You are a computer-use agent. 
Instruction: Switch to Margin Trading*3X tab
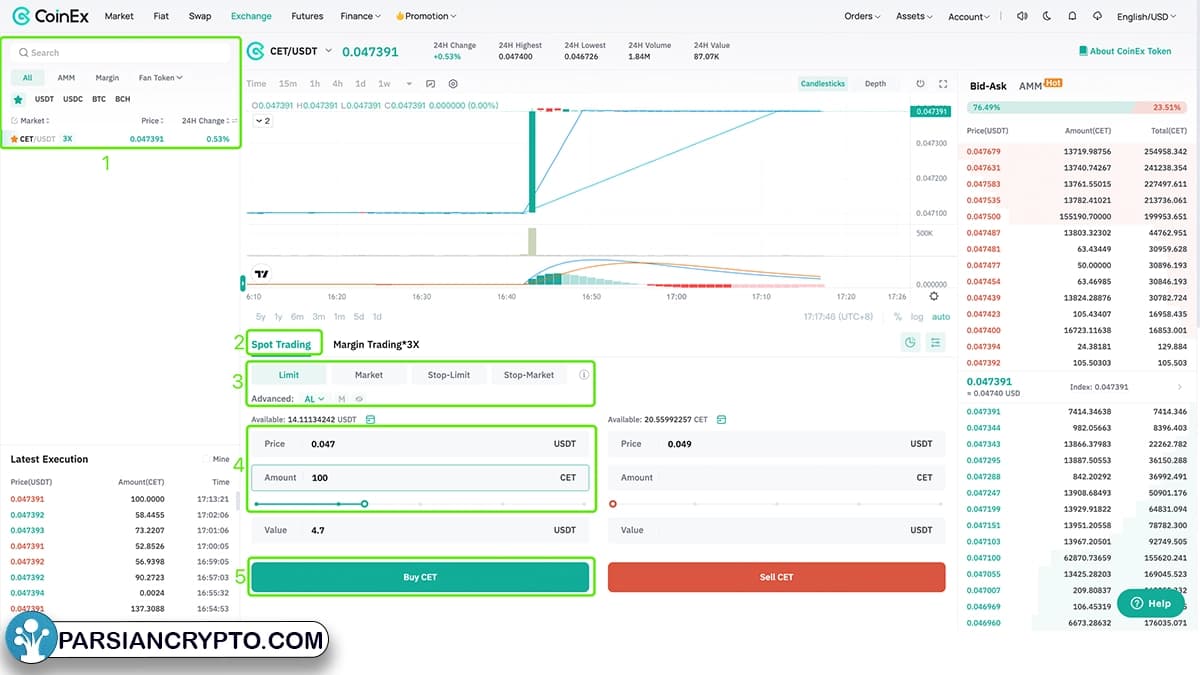pos(376,344)
